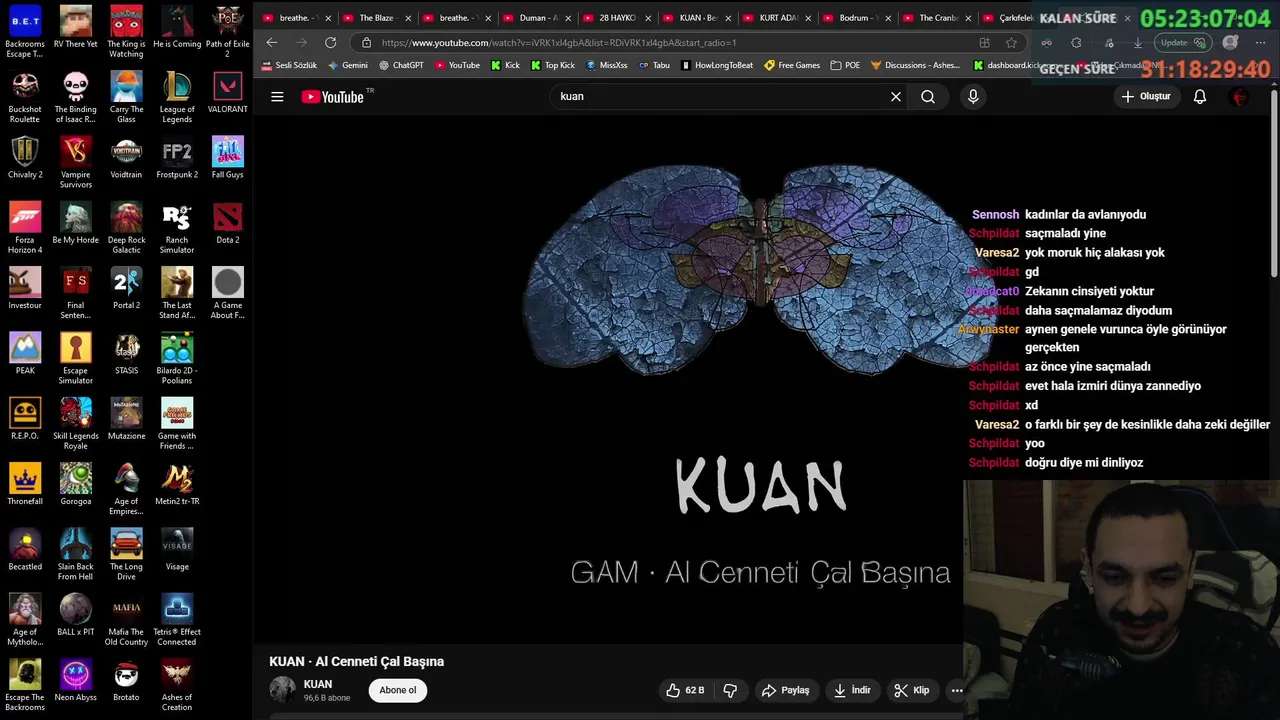The image size is (1280, 720).
Task: Open Neon Abyss desktop icon
Action: [76, 680]
